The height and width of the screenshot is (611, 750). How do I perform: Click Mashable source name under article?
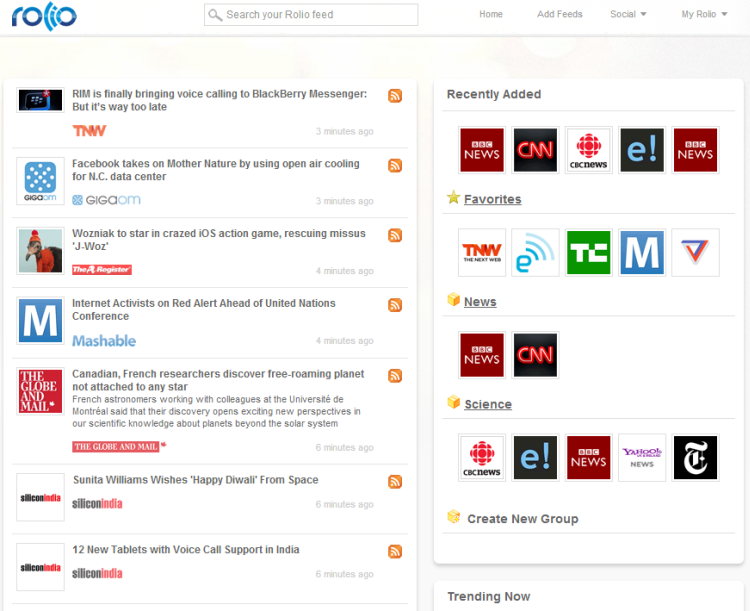104,341
